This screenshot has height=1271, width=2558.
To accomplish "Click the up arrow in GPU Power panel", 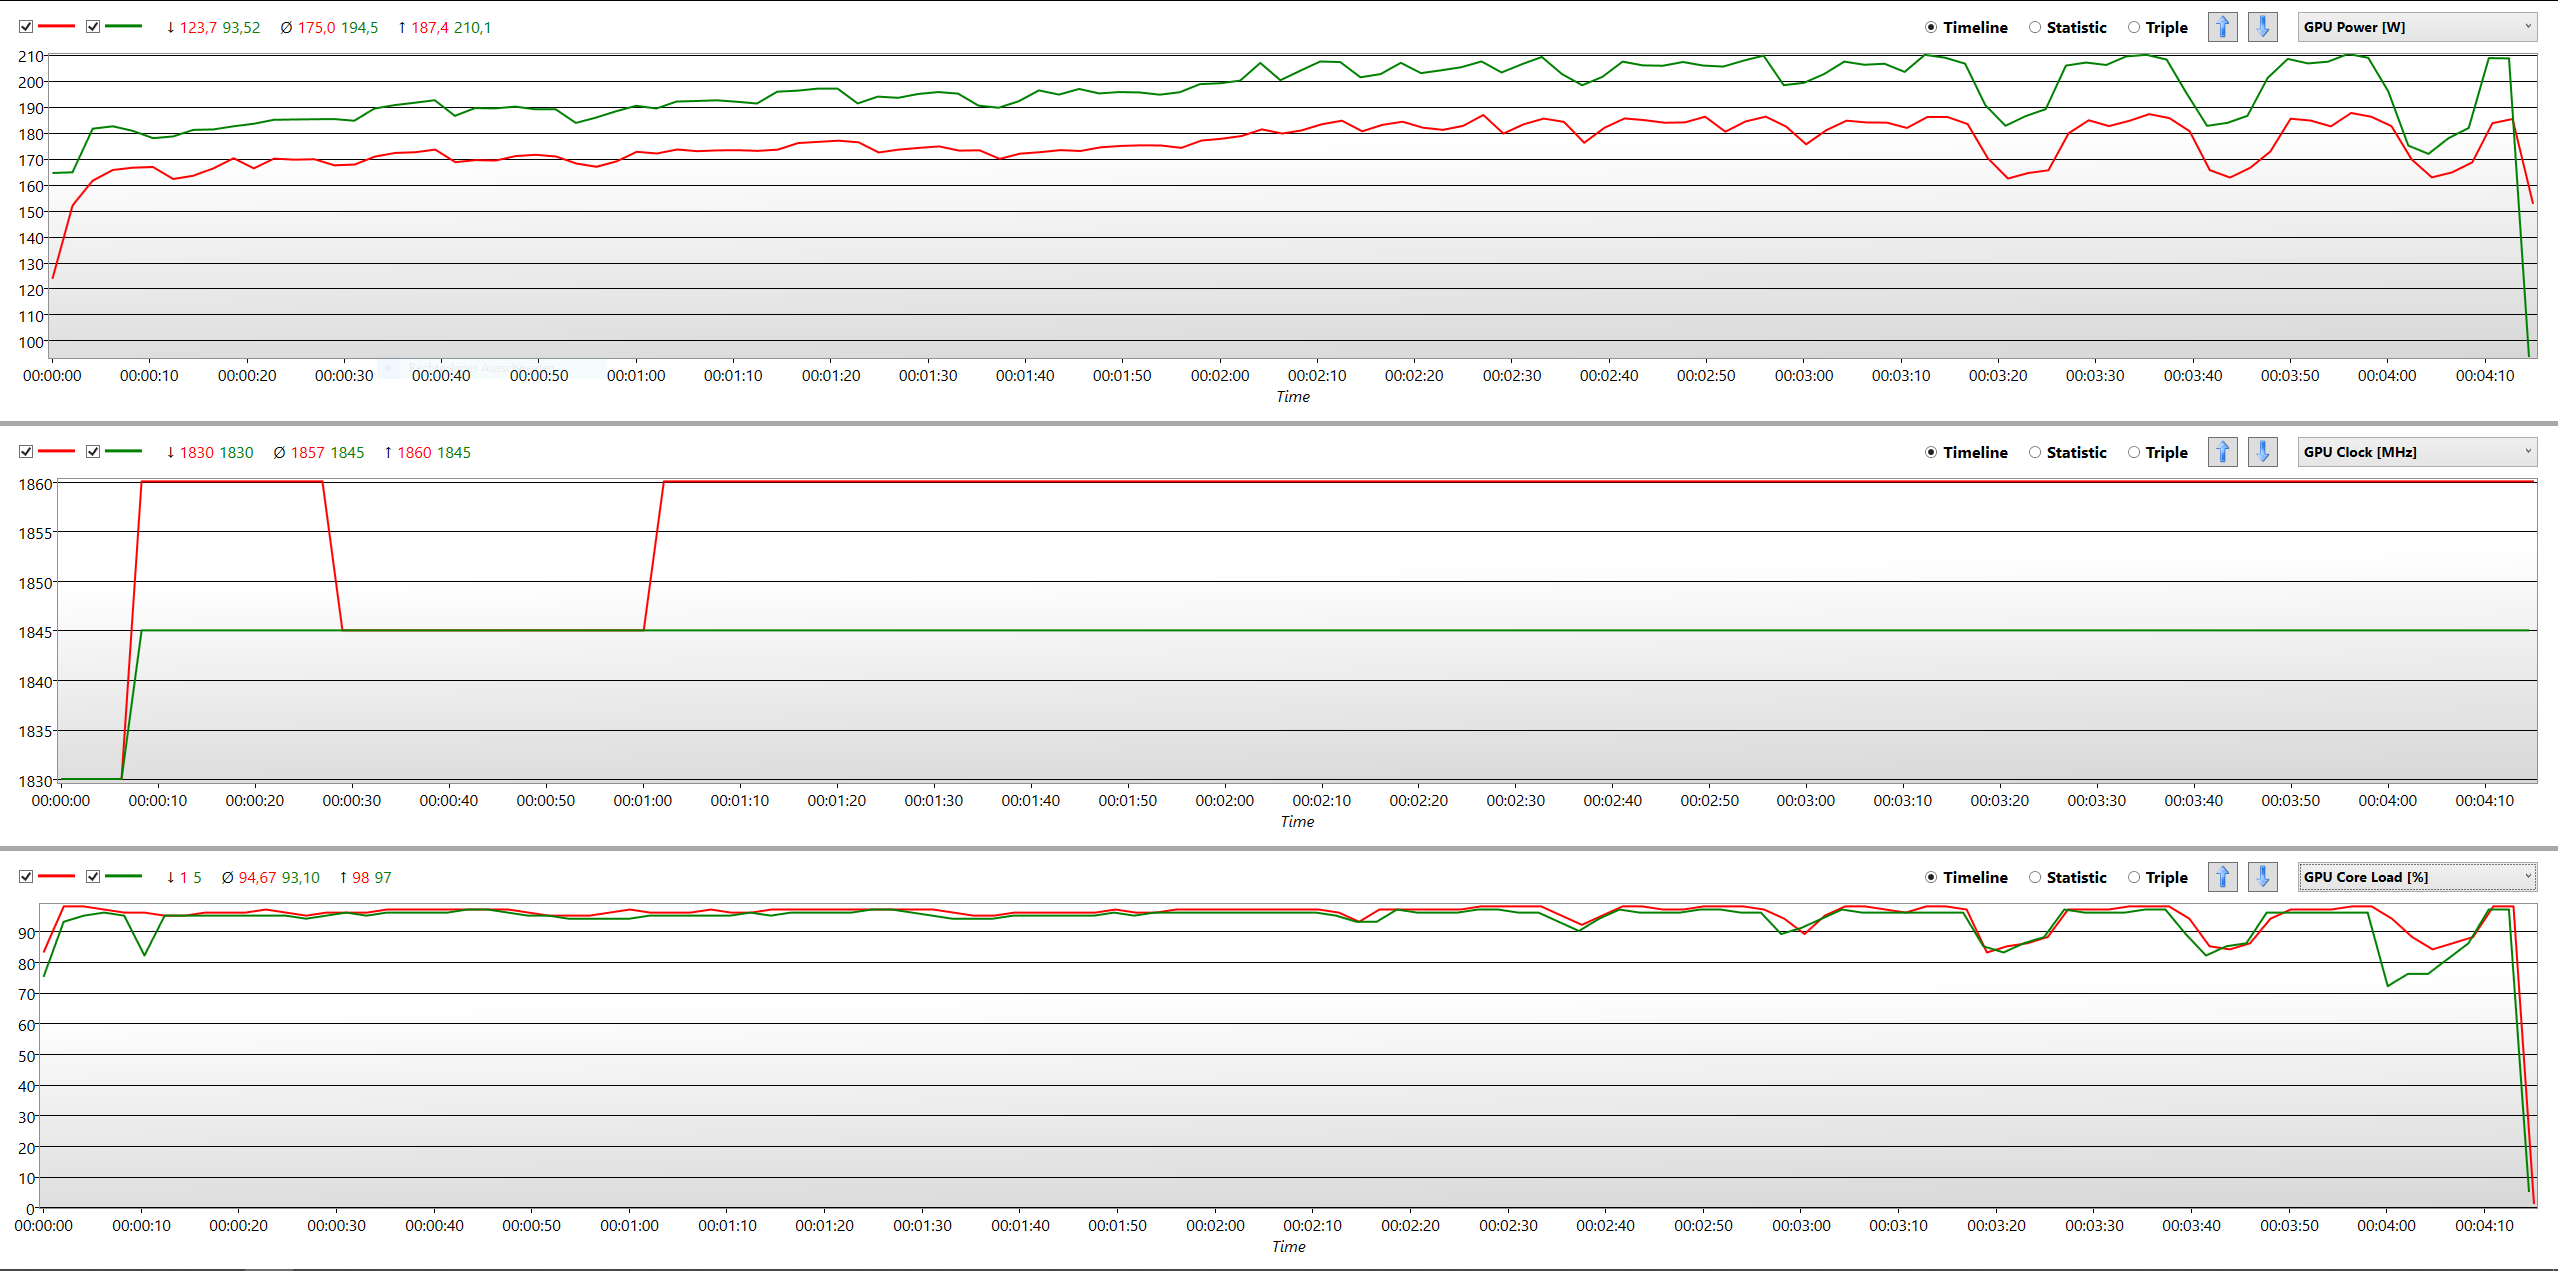I will 2222,27.
